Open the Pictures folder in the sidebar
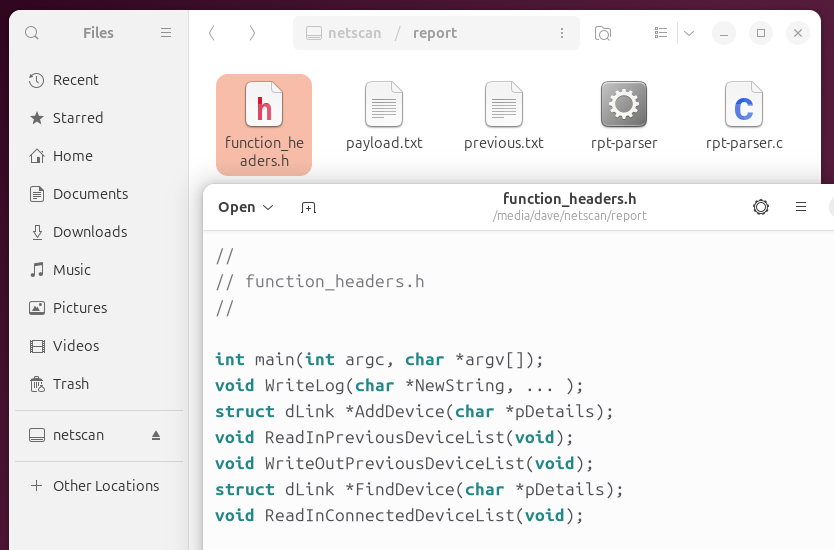834x550 pixels. click(99, 308)
